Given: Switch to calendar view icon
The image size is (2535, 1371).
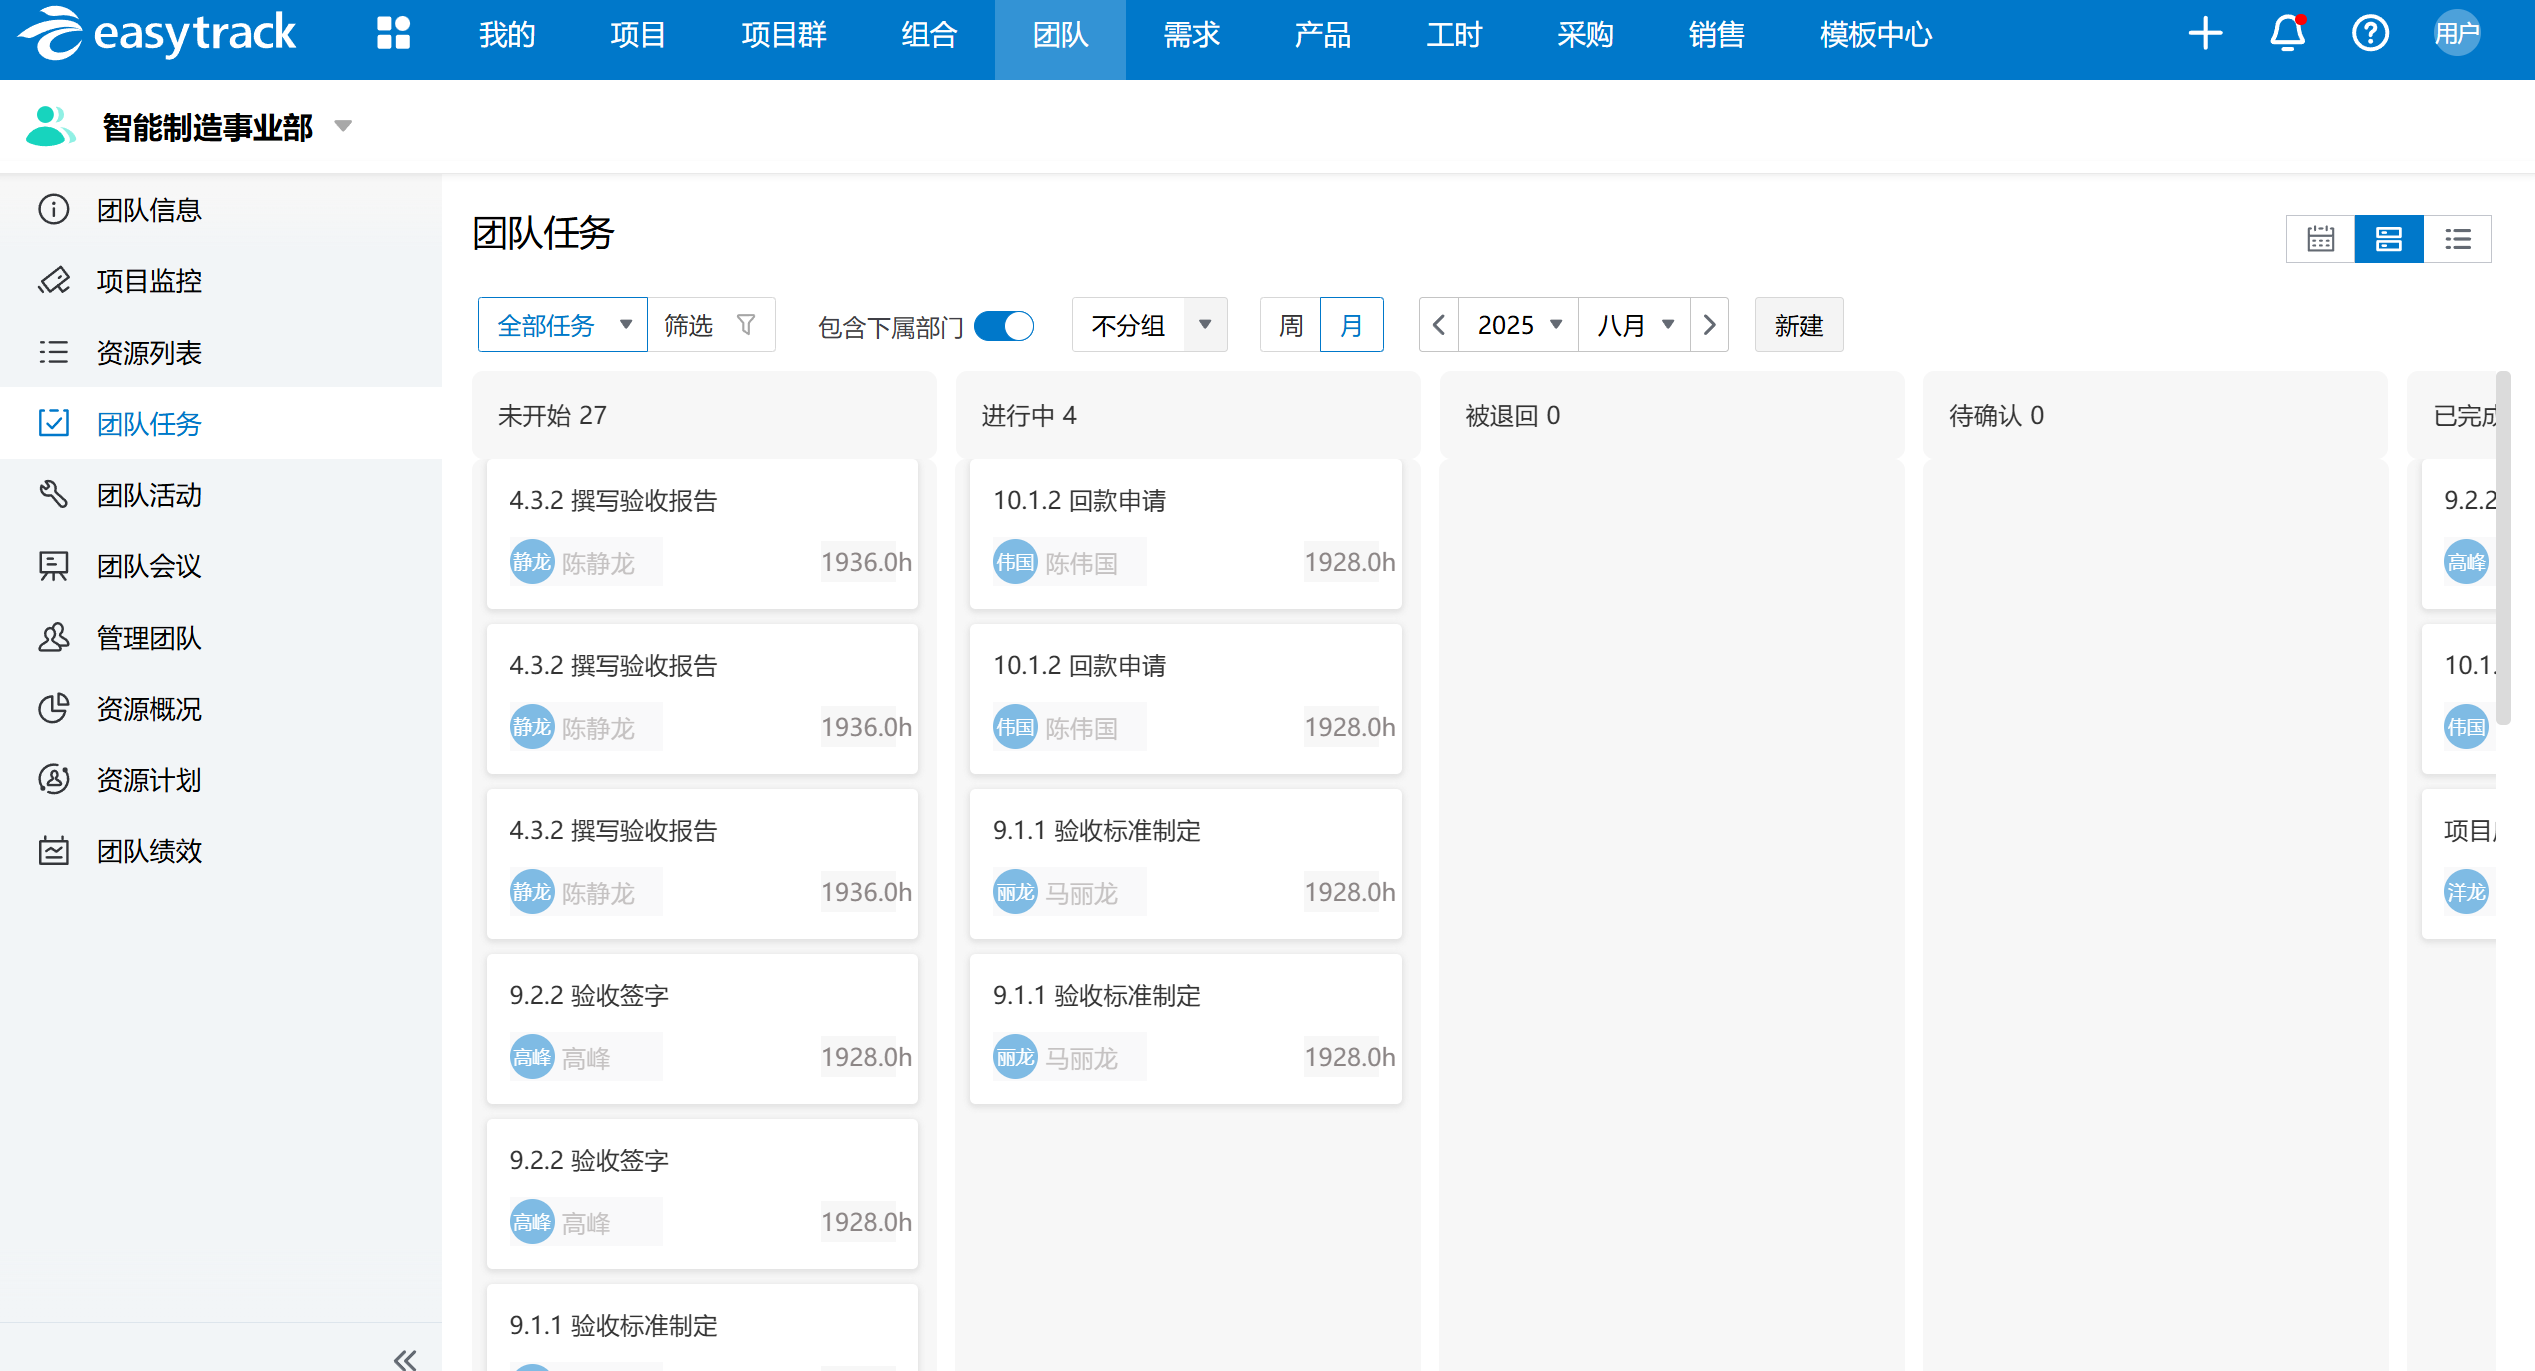Looking at the screenshot, I should tap(2320, 239).
